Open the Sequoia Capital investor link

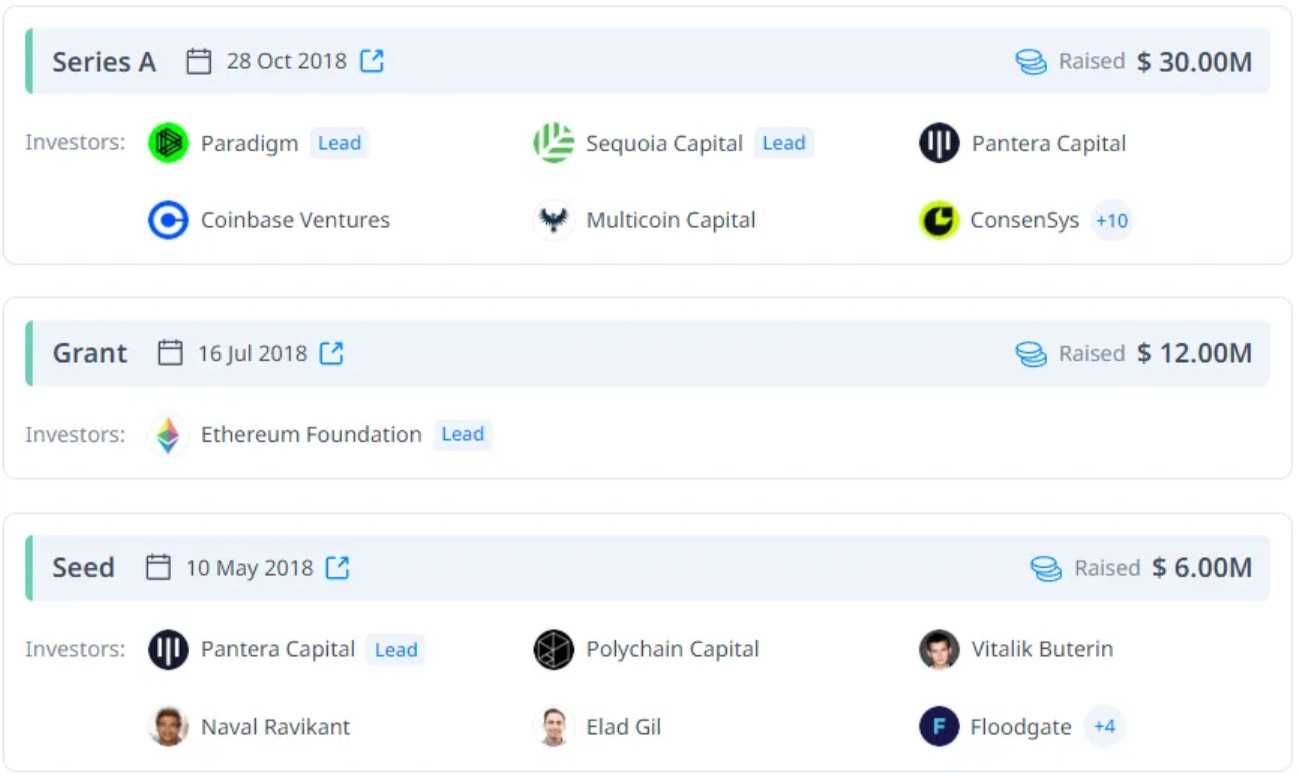coord(664,143)
